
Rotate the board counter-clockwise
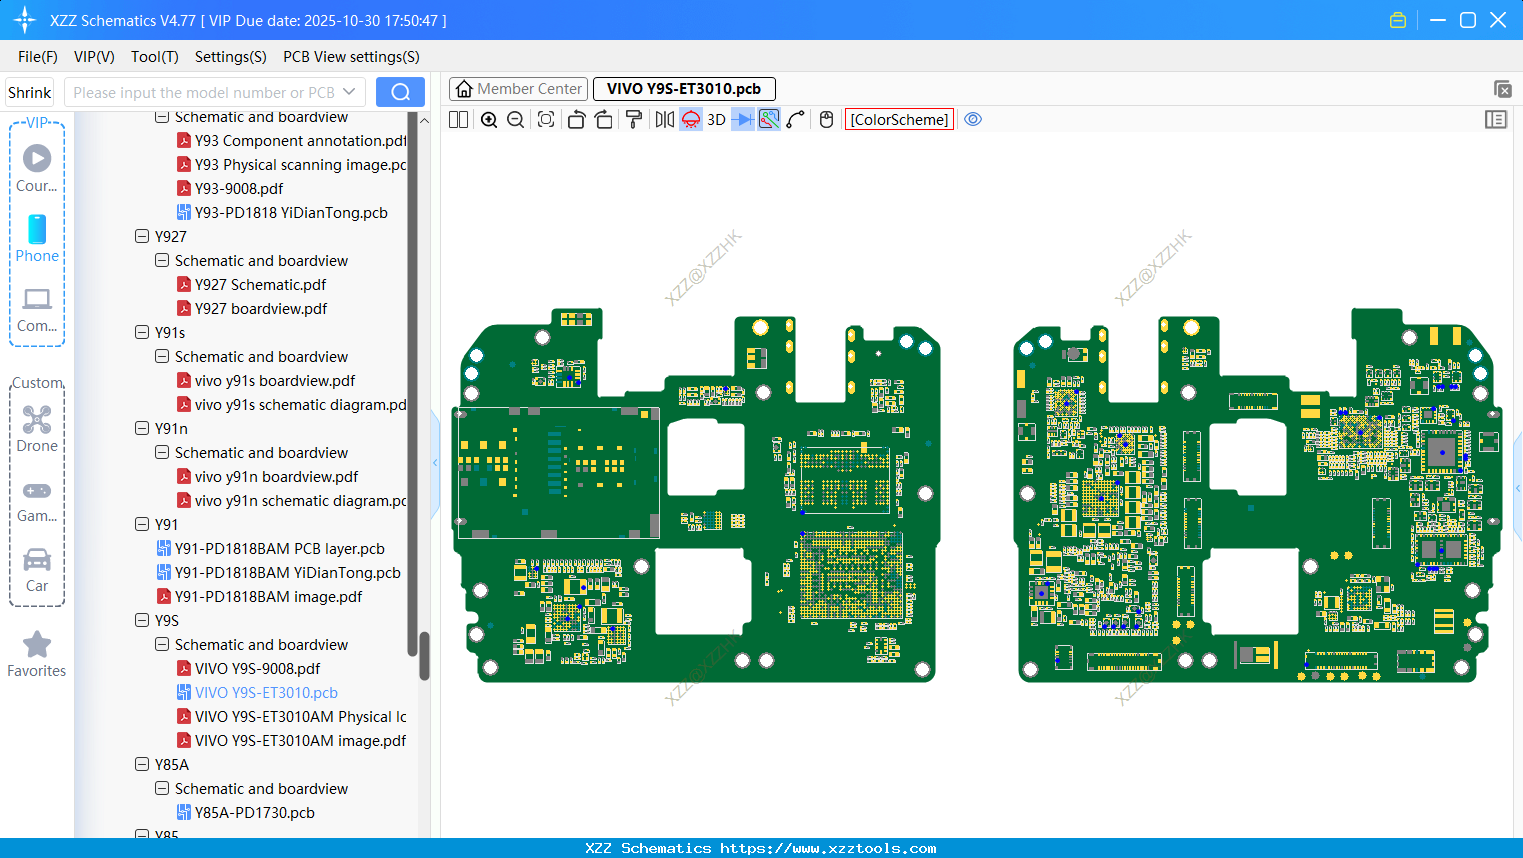point(576,120)
